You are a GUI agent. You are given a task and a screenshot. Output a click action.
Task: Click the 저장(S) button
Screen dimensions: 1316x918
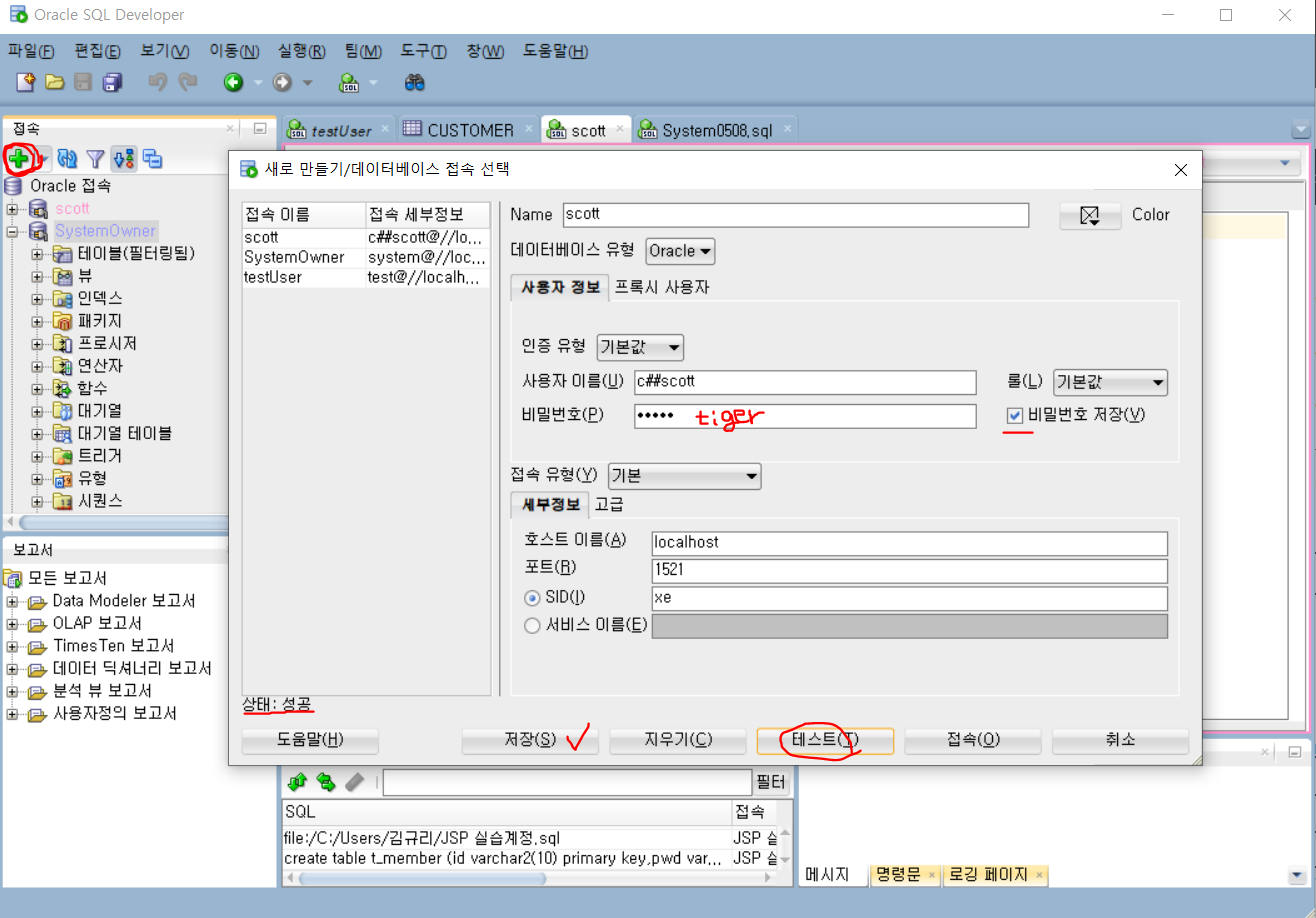point(529,740)
